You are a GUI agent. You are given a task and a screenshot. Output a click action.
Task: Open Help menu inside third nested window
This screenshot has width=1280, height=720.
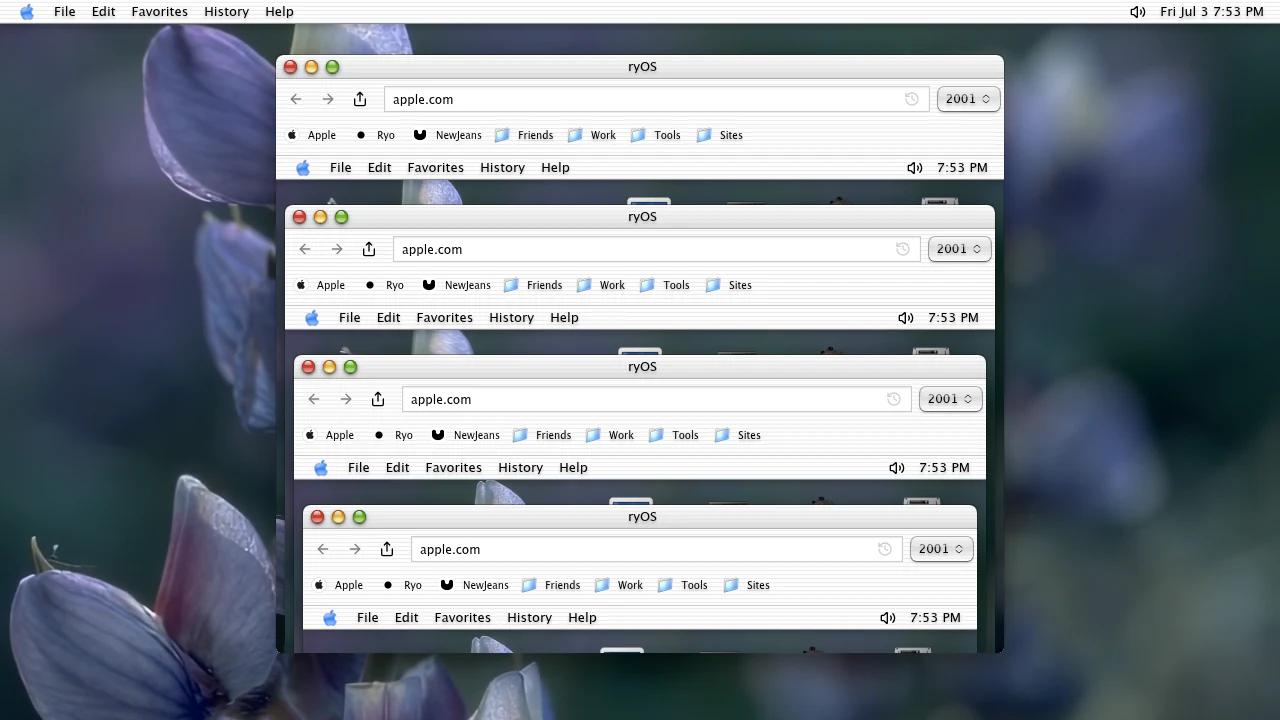pyautogui.click(x=573, y=468)
